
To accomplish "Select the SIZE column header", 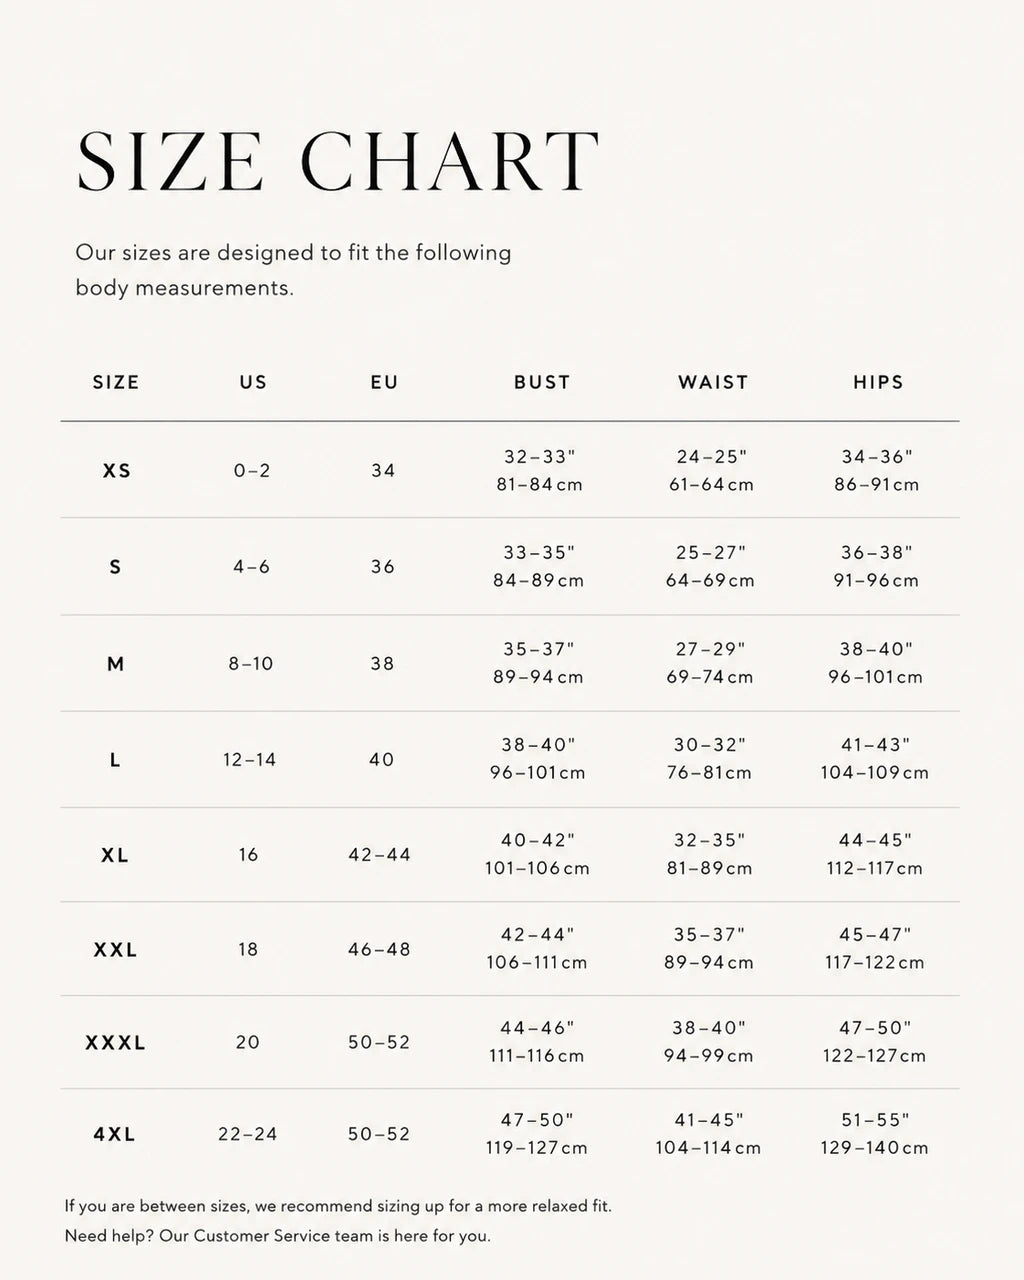I will click(116, 382).
